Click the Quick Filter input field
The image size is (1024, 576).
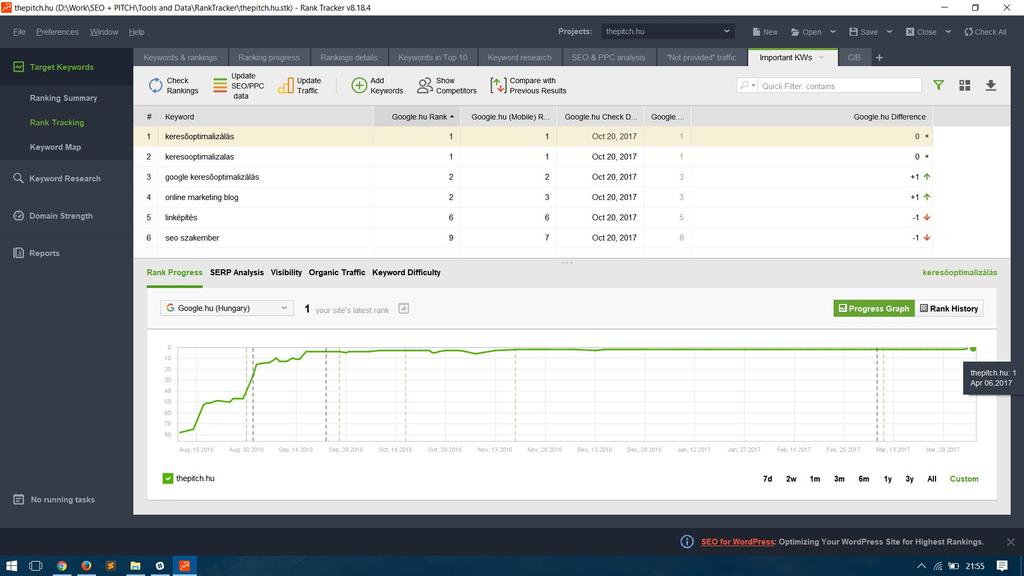pos(840,86)
